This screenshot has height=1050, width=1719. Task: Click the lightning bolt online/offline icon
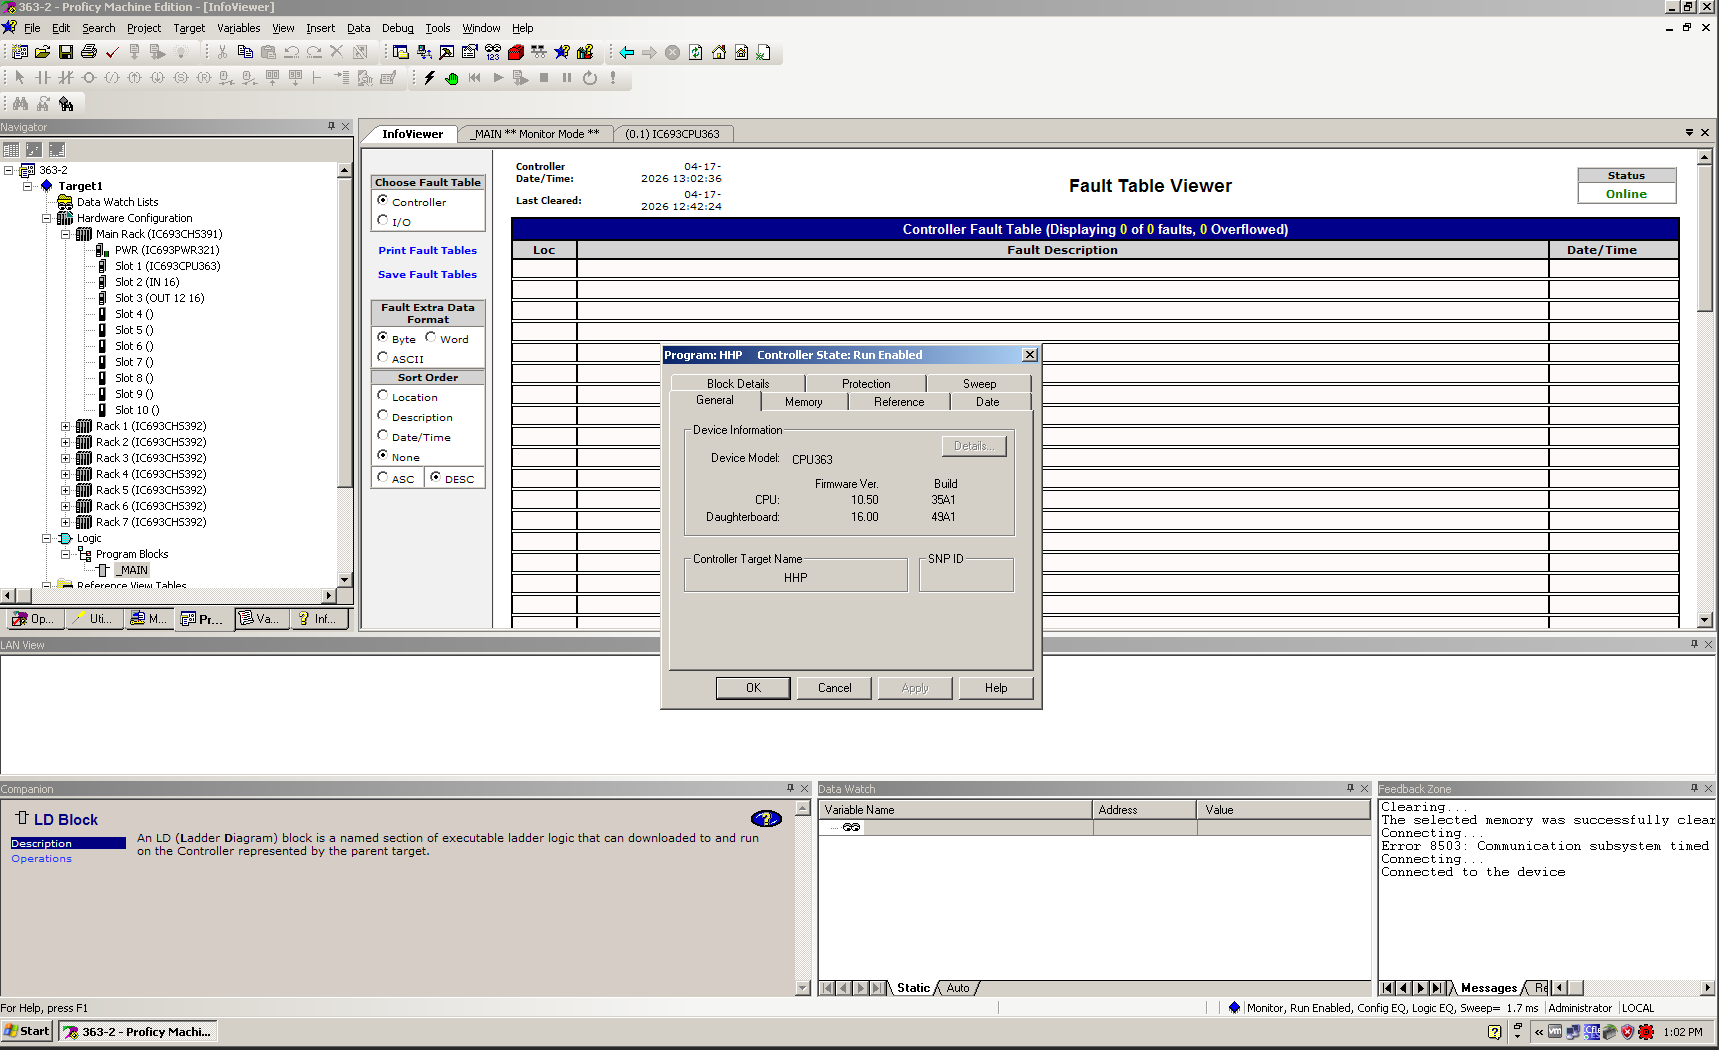429,78
